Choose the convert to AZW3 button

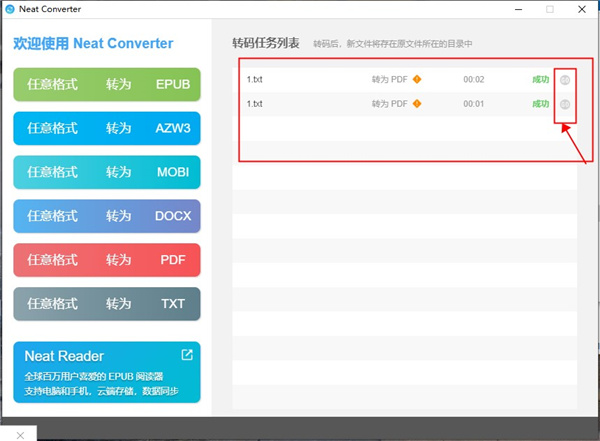point(107,128)
